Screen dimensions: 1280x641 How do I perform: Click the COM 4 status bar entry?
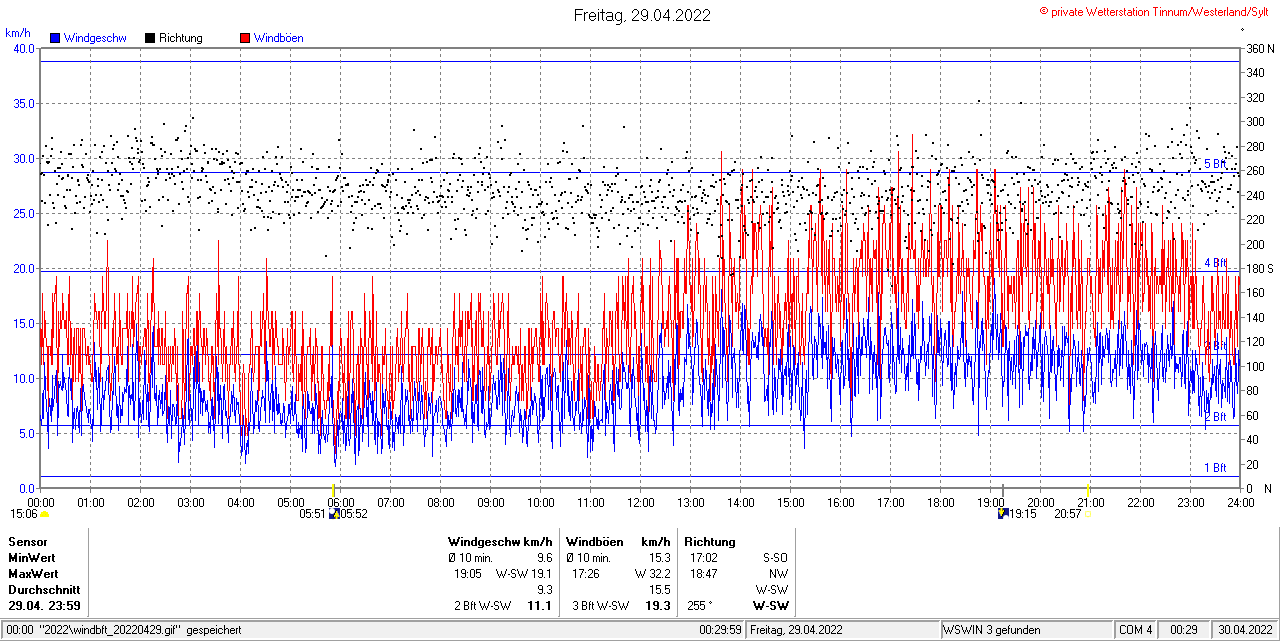click(x=1135, y=630)
